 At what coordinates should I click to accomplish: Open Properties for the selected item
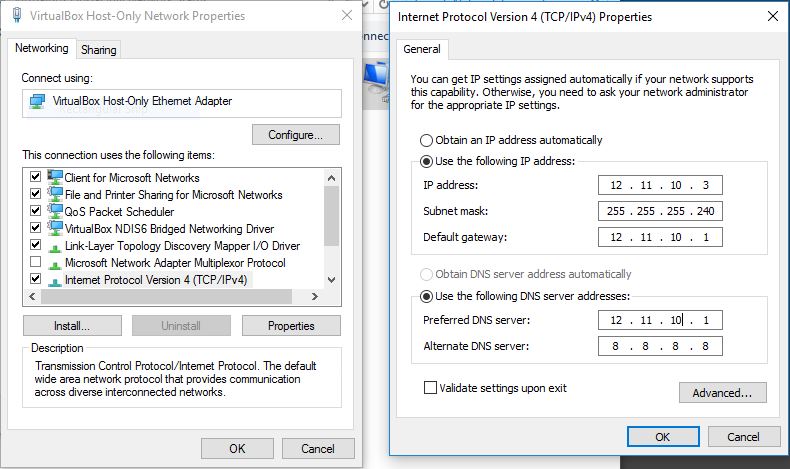pyautogui.click(x=291, y=326)
